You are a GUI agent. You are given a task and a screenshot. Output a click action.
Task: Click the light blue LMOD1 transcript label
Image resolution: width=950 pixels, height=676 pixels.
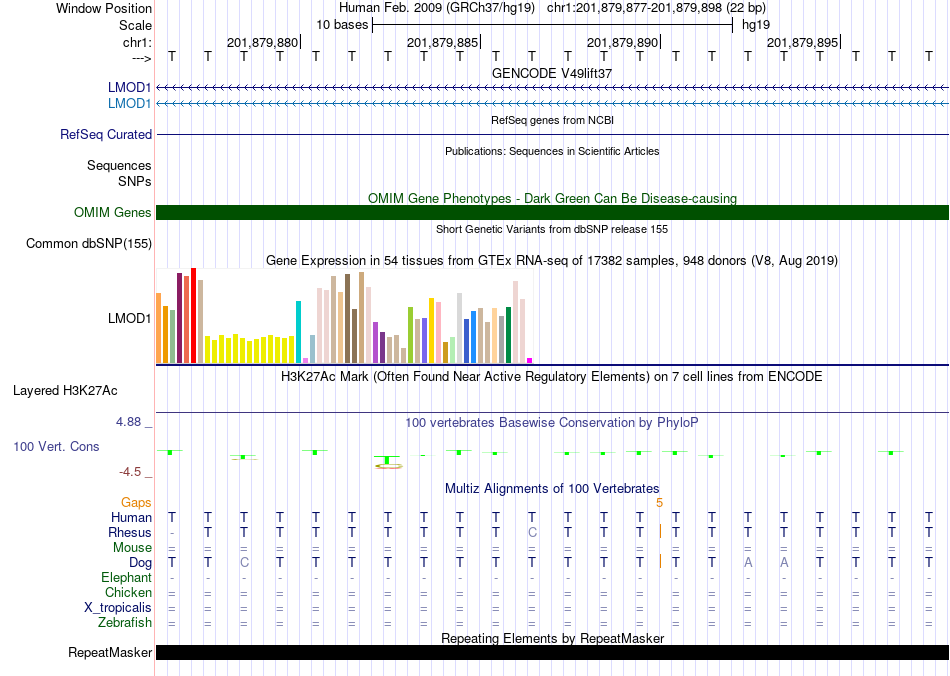[x=129, y=104]
